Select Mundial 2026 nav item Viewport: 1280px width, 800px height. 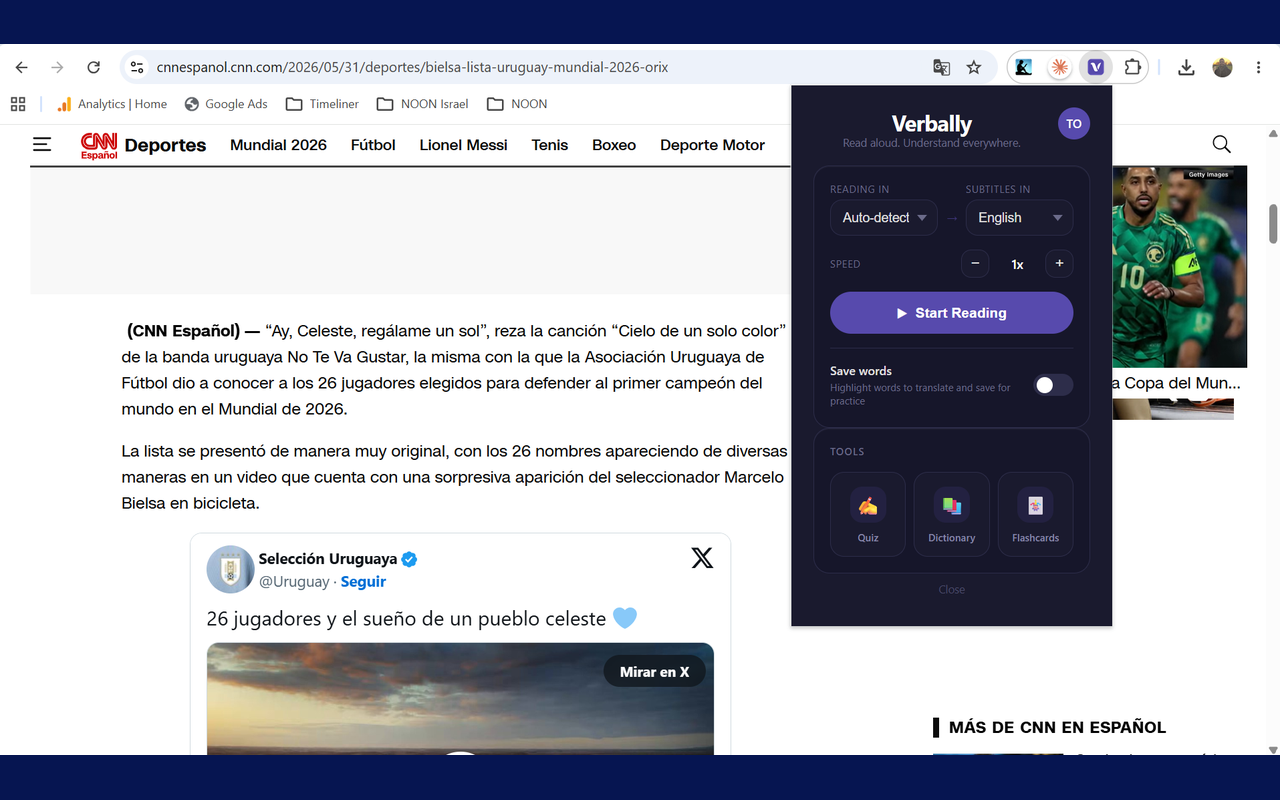tap(278, 145)
